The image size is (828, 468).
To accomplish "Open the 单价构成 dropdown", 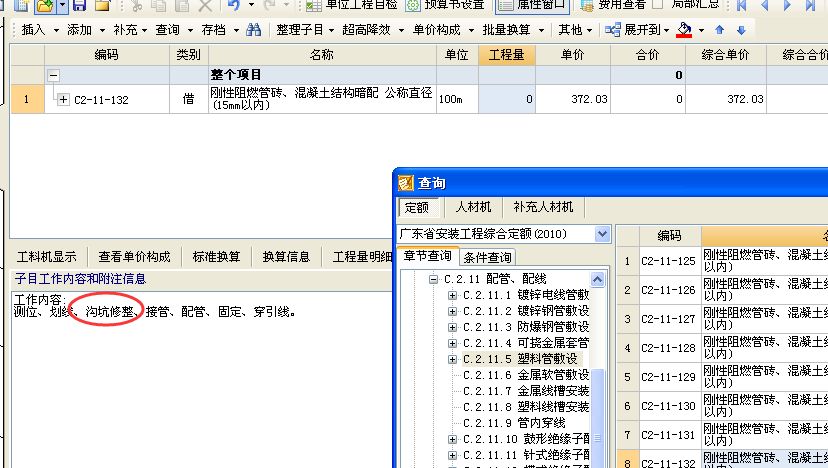I will coord(443,30).
